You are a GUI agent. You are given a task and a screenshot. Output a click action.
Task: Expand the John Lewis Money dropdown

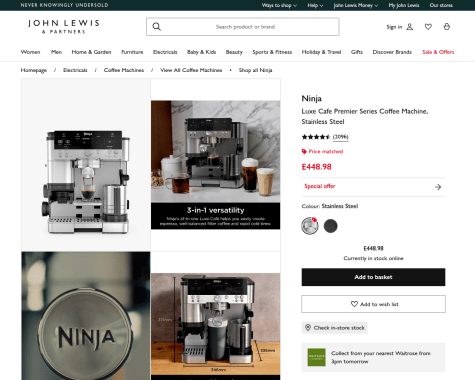[x=356, y=5]
